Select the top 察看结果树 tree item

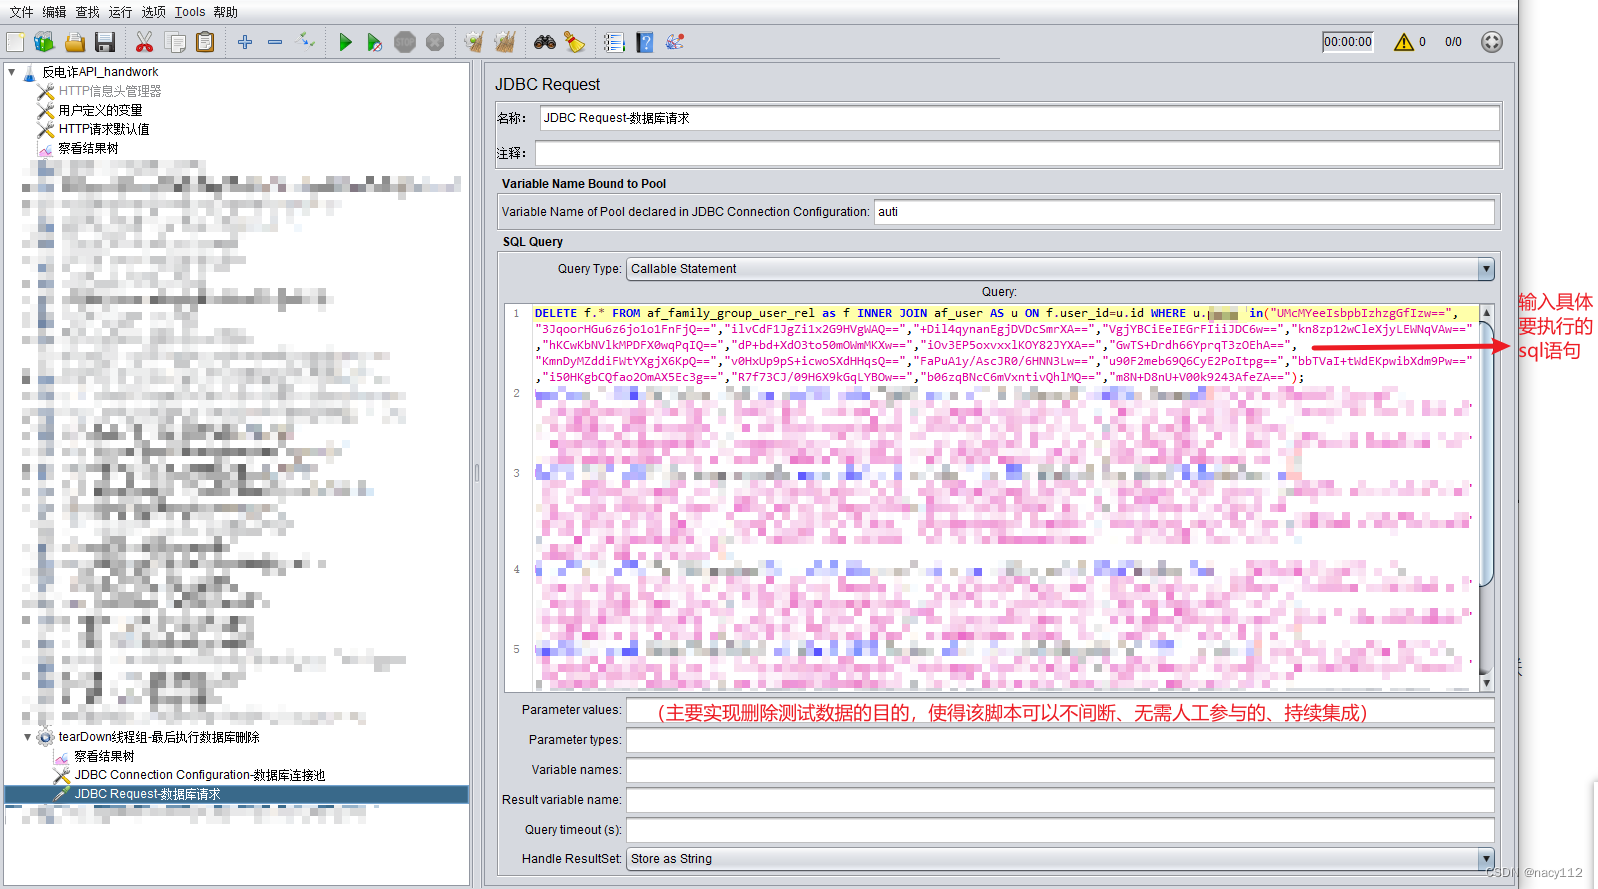[x=88, y=148]
